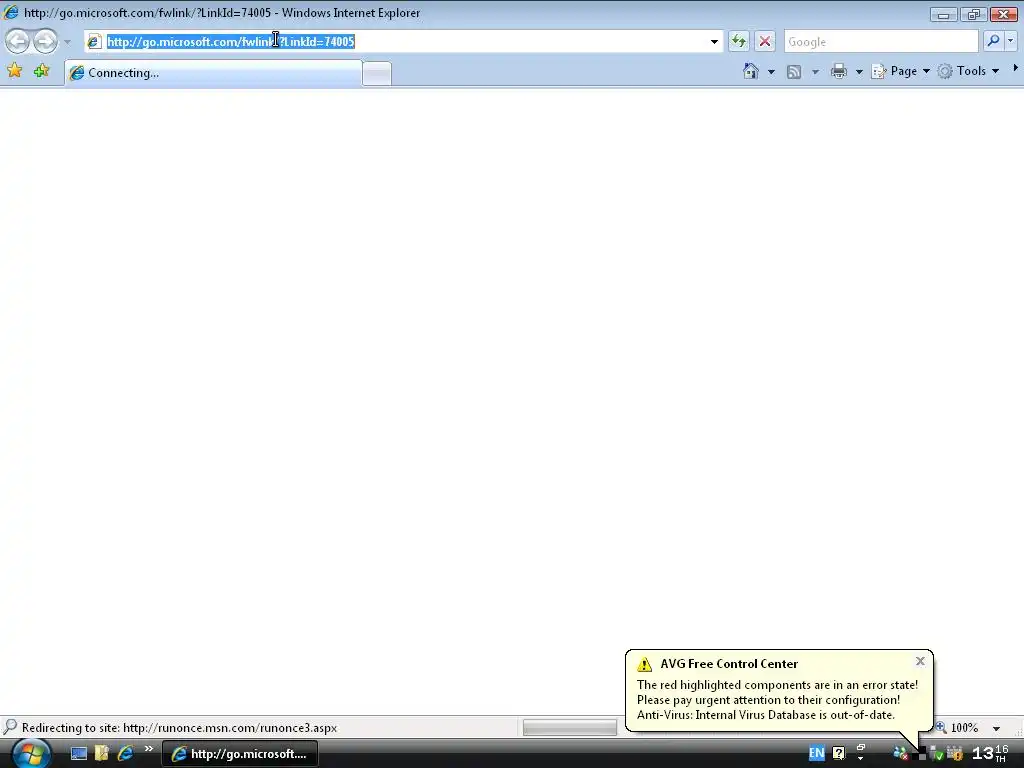
Task: Expand the quick launch overflow chevron
Action: tap(149, 748)
